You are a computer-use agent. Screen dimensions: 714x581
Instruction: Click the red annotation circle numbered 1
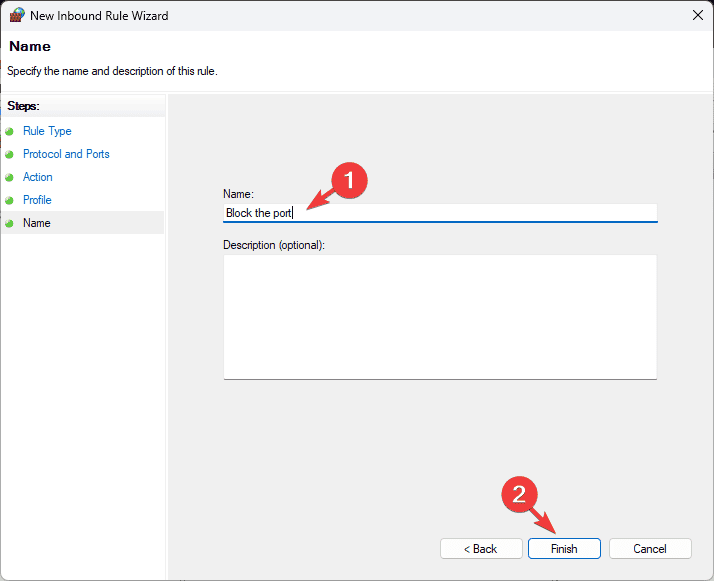point(349,180)
